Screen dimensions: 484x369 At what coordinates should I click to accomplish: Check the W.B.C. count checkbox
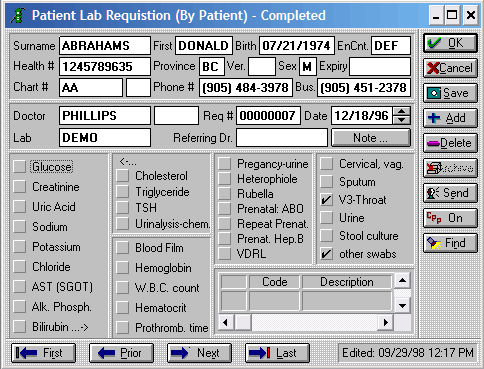(x=123, y=288)
